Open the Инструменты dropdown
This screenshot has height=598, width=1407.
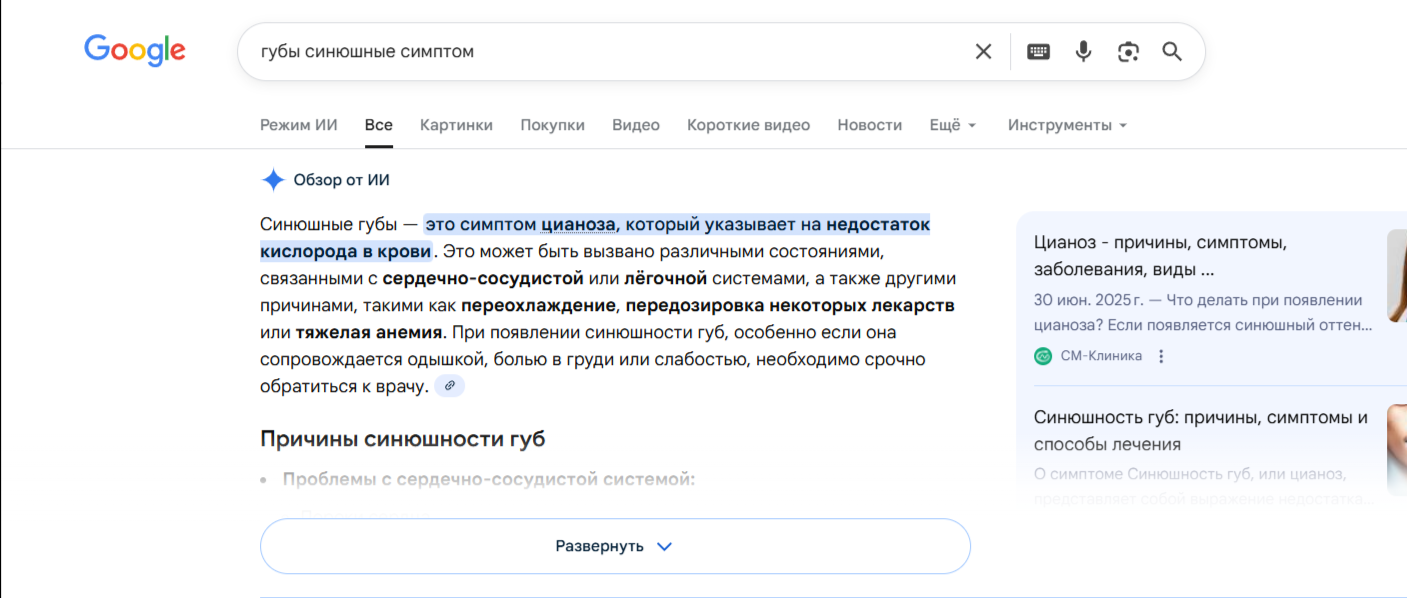point(1067,125)
